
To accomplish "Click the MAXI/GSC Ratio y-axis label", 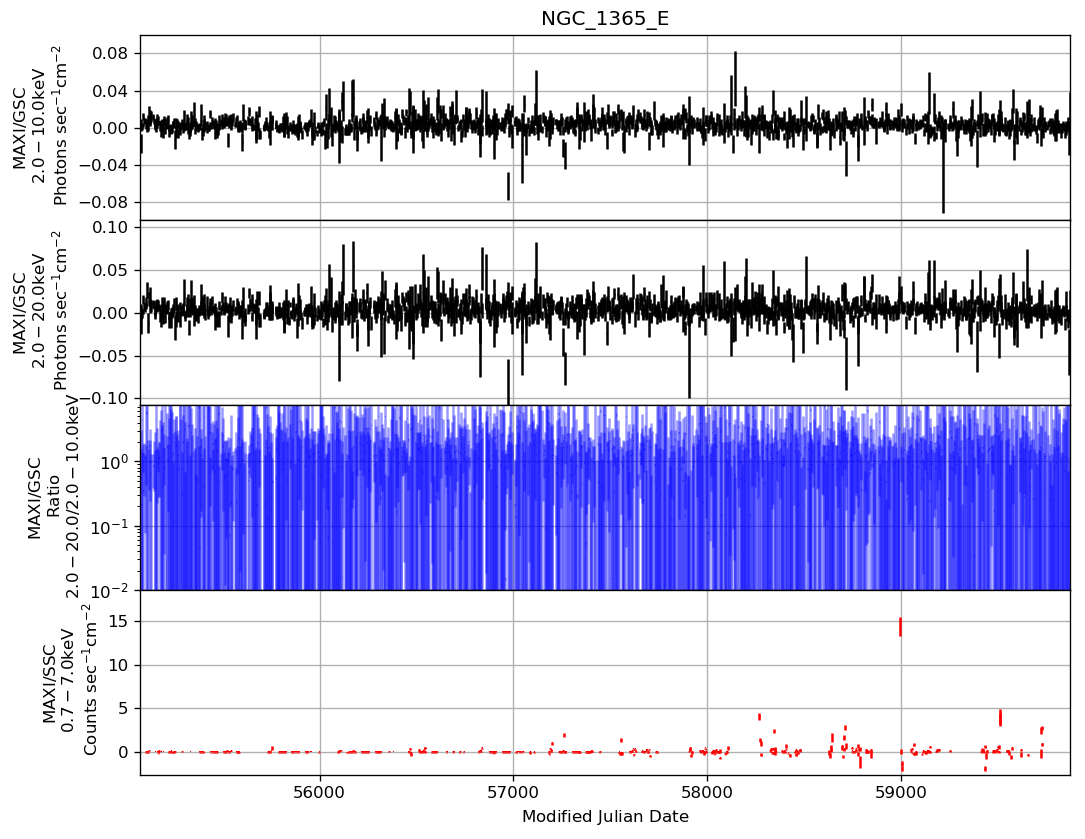I will [x=54, y=497].
